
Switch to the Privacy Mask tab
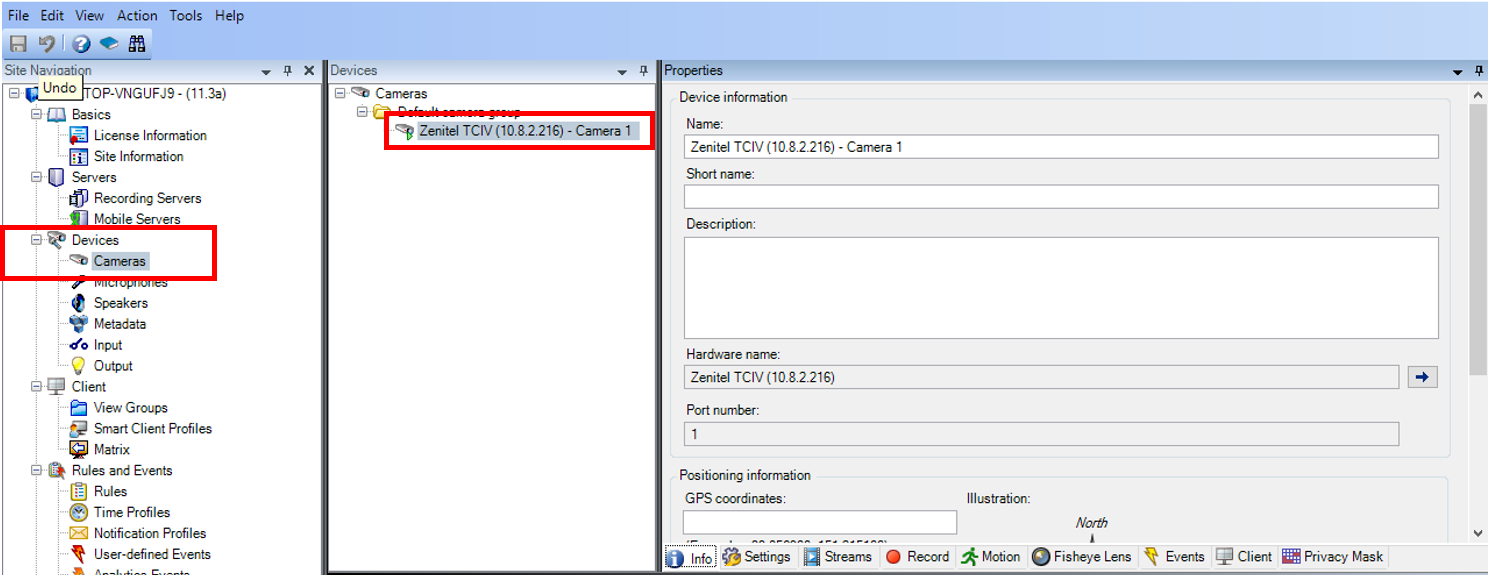1333,557
